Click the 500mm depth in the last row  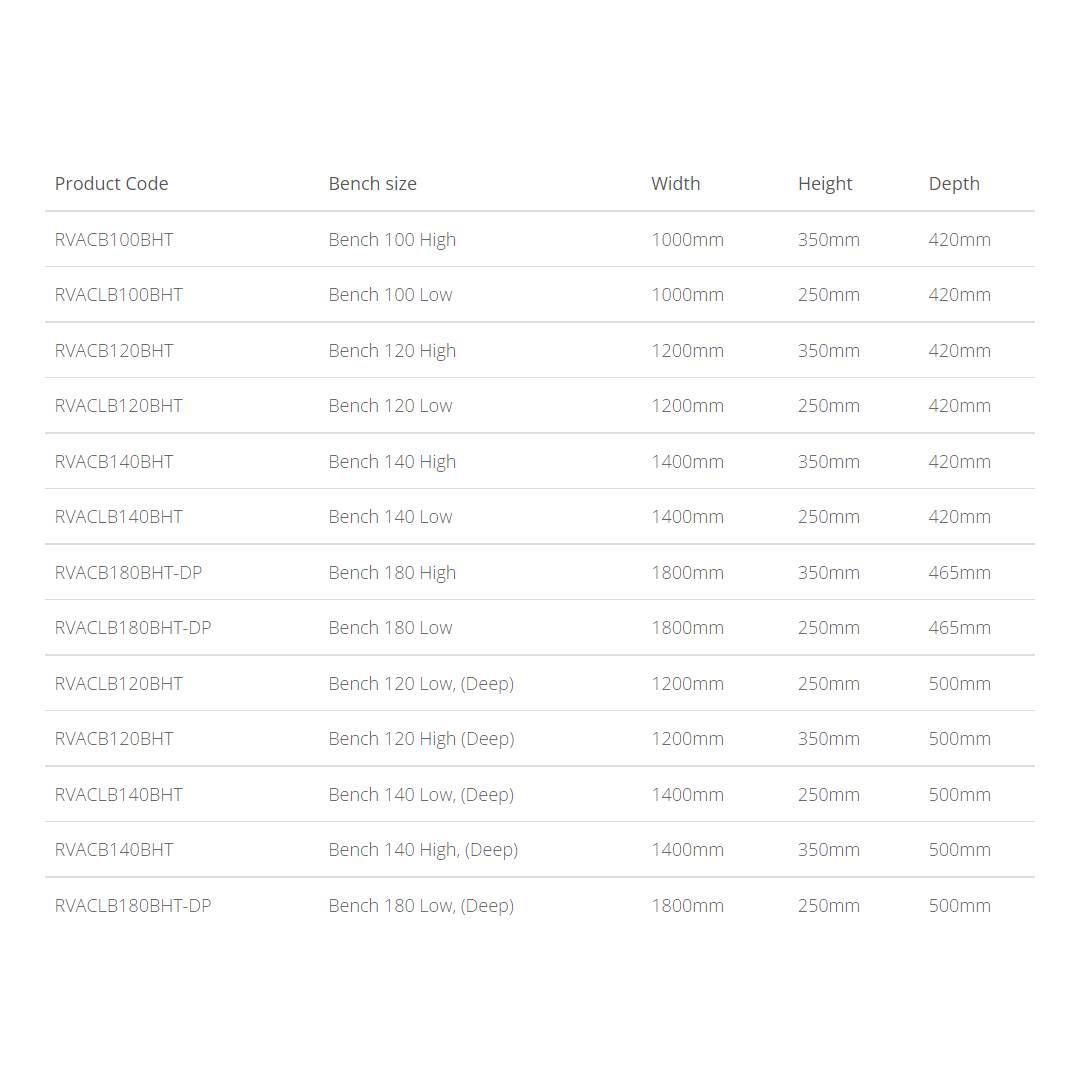tap(959, 906)
